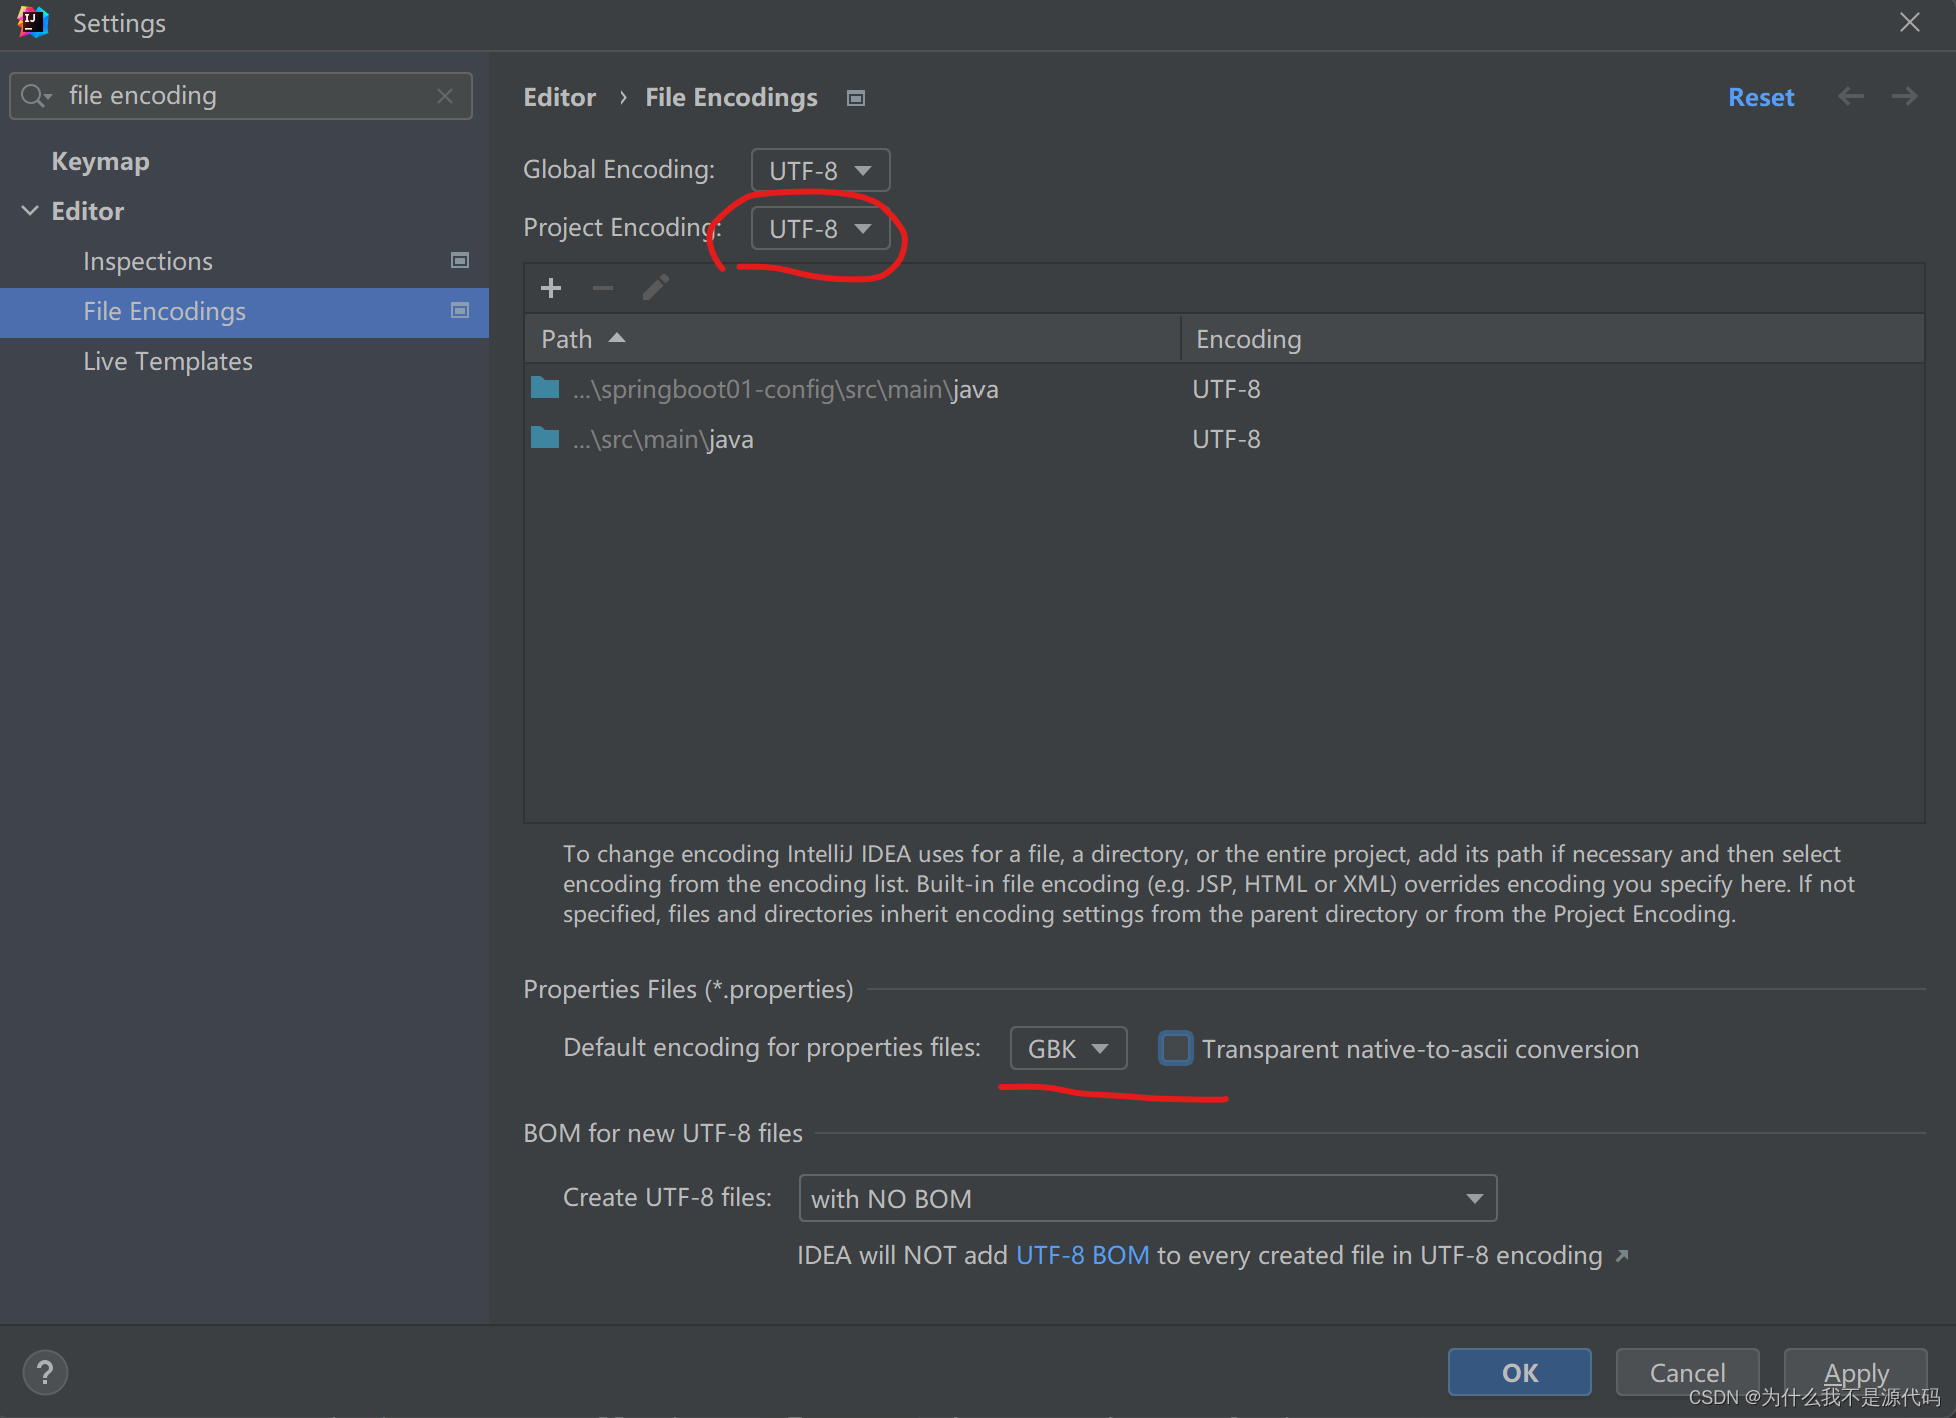The width and height of the screenshot is (1956, 1418).
Task: Click the question mark help icon
Action: [45, 1372]
